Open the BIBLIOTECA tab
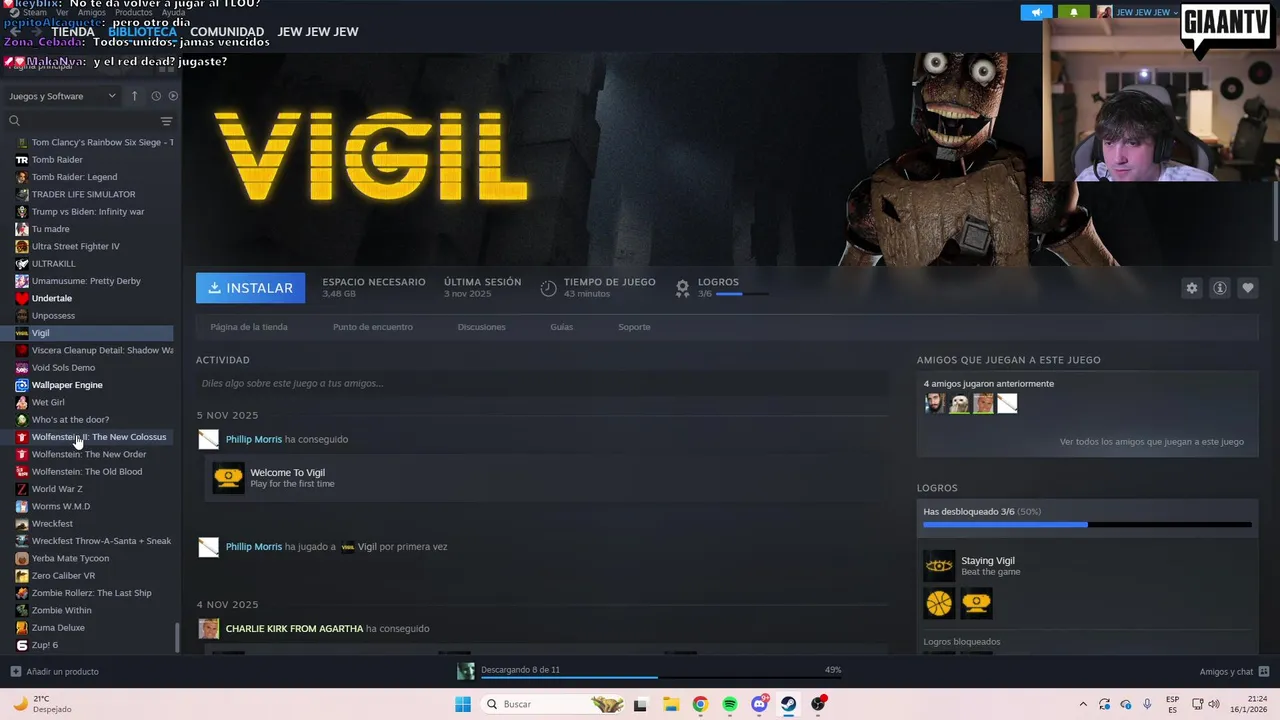 pyautogui.click(x=142, y=32)
